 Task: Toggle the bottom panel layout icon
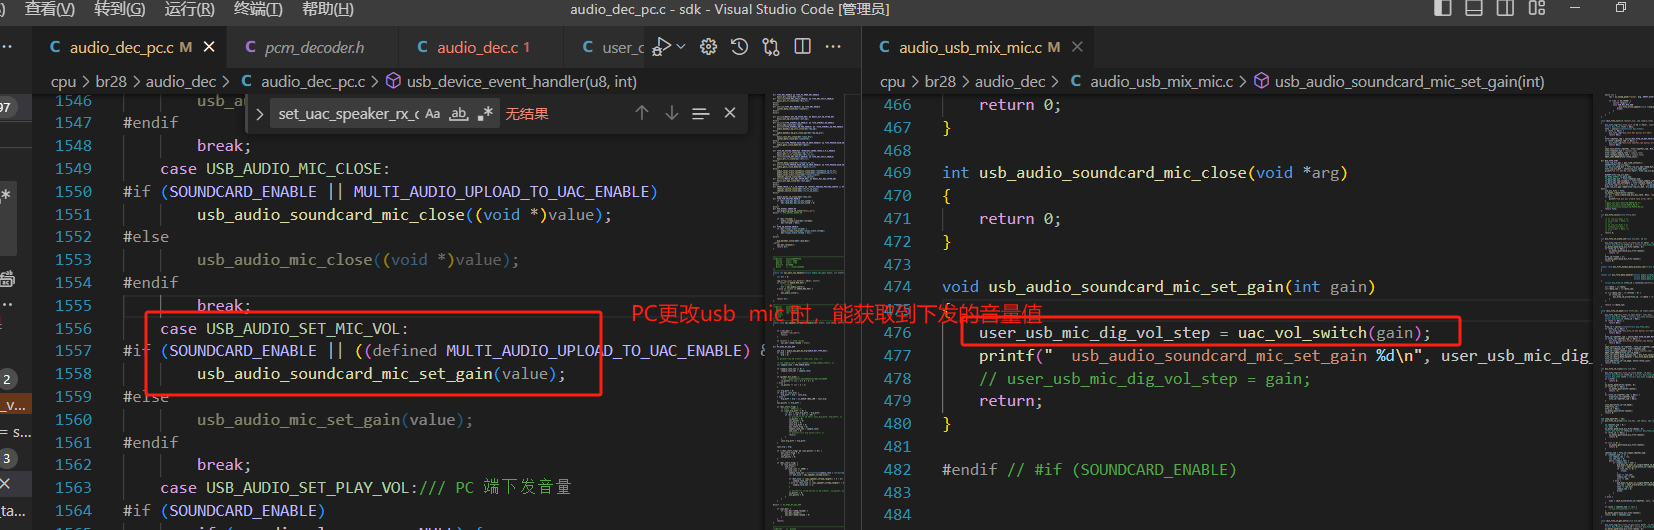coord(1474,8)
